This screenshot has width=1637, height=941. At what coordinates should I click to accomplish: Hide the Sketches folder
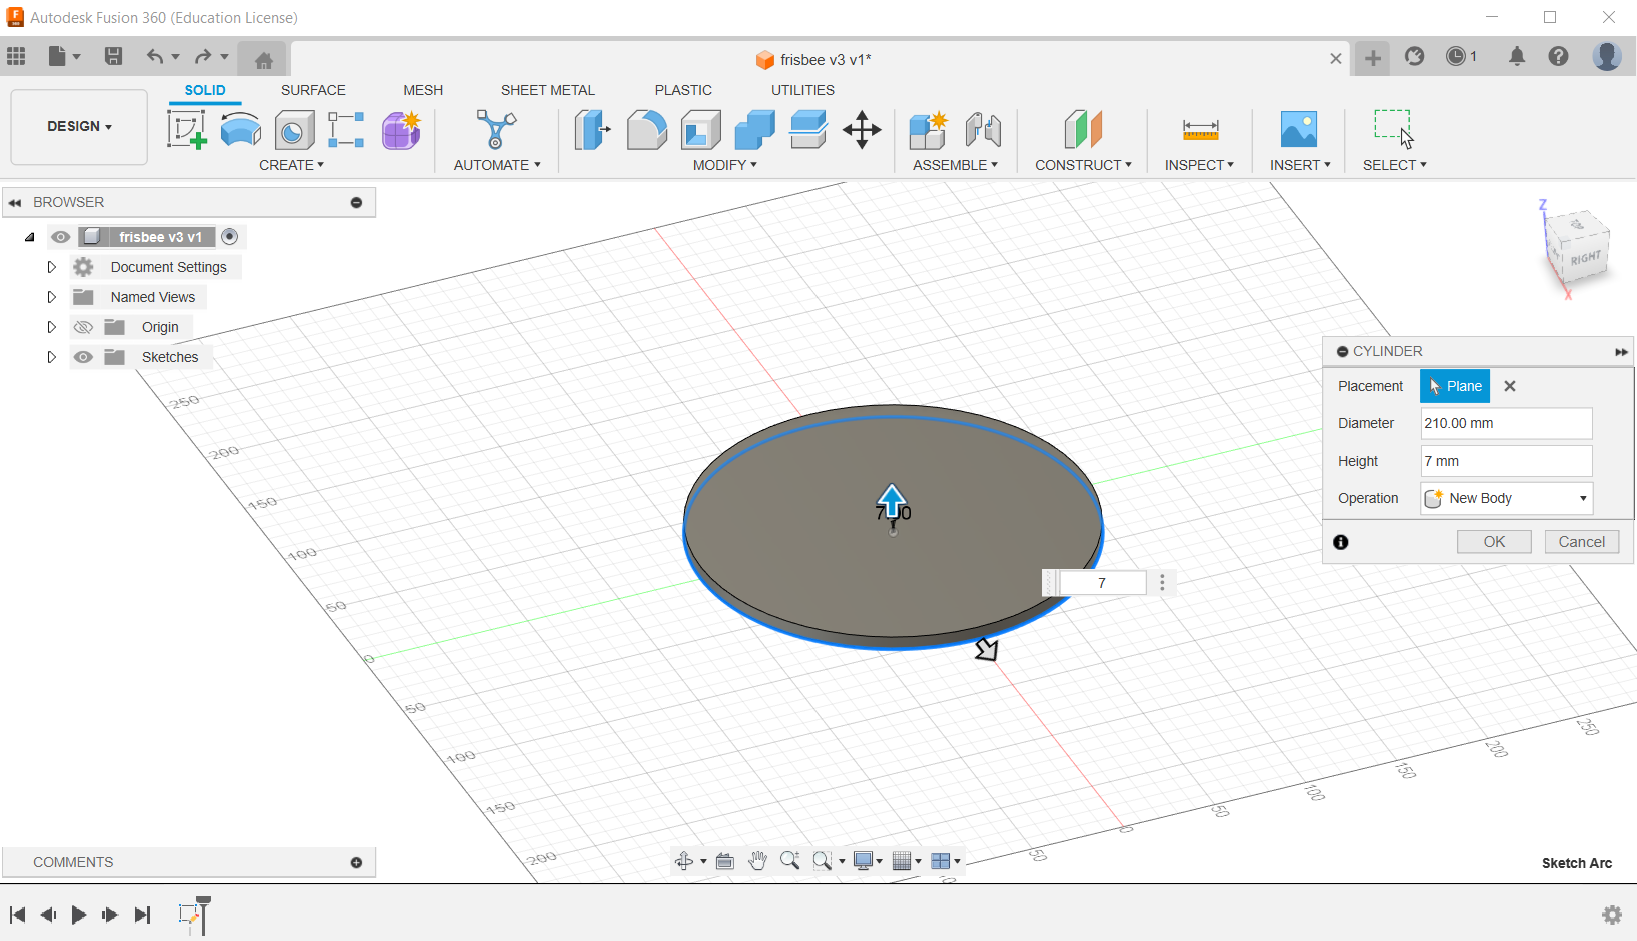click(x=84, y=357)
